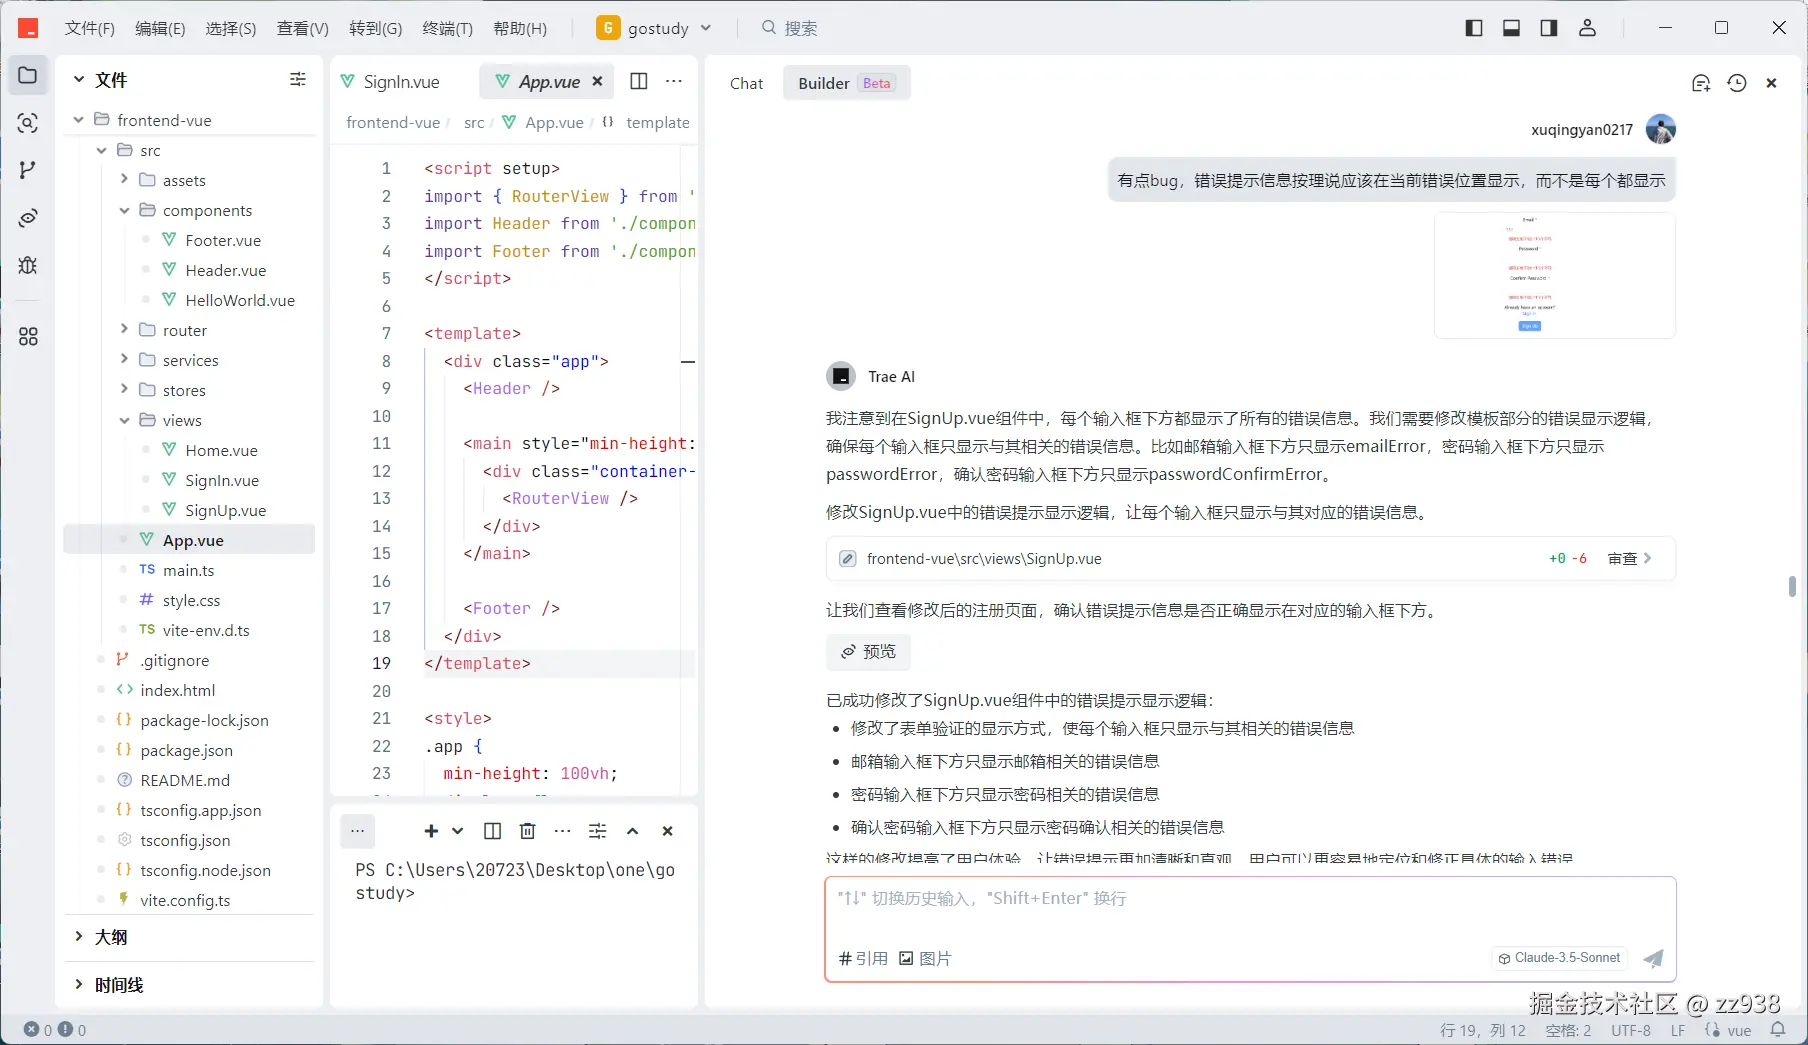
Task: Toggle the bottom panel layout
Action: click(x=1511, y=28)
